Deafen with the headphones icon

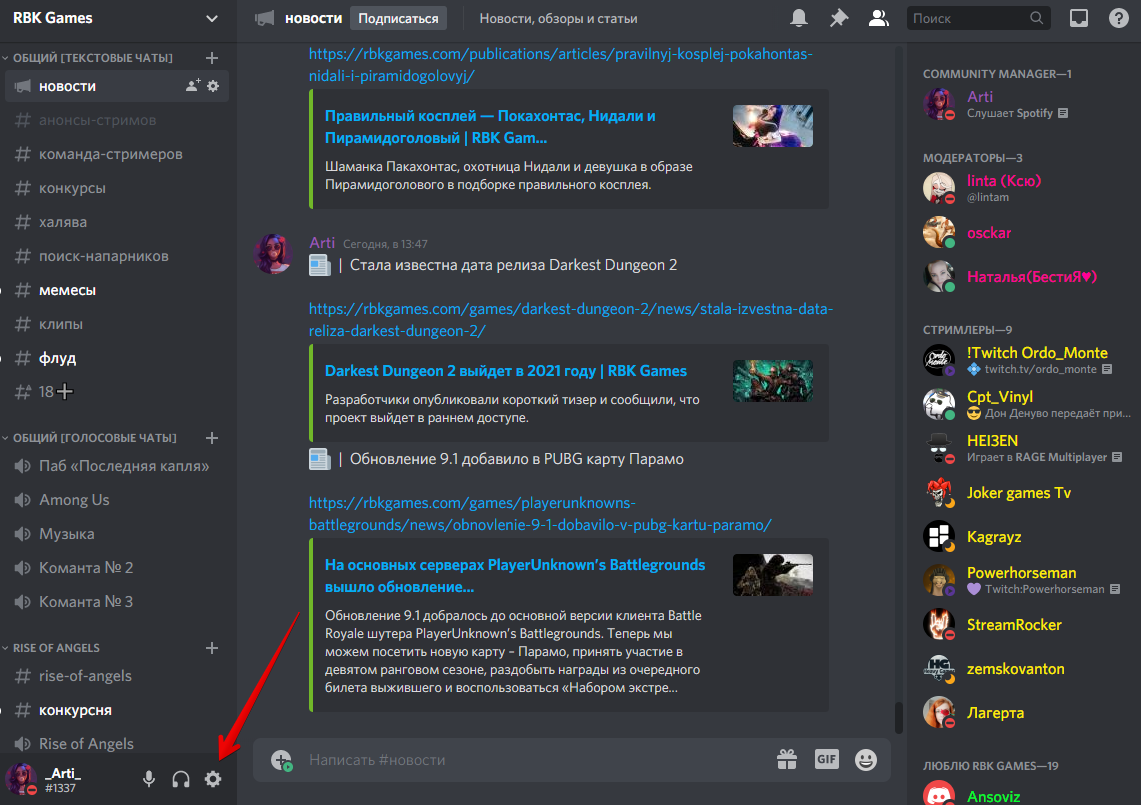tap(180, 779)
